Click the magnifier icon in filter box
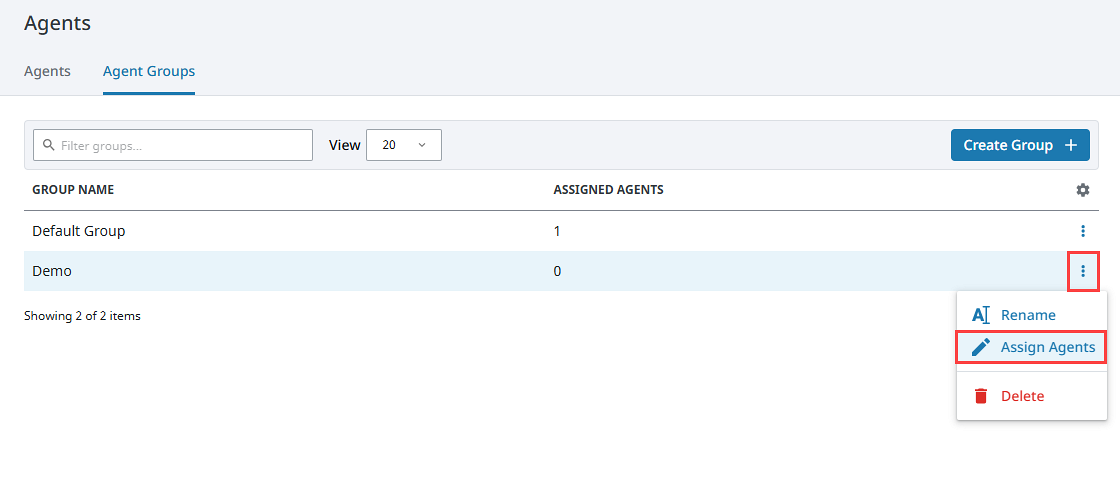Screen dimensions: 1120x488 point(48,145)
